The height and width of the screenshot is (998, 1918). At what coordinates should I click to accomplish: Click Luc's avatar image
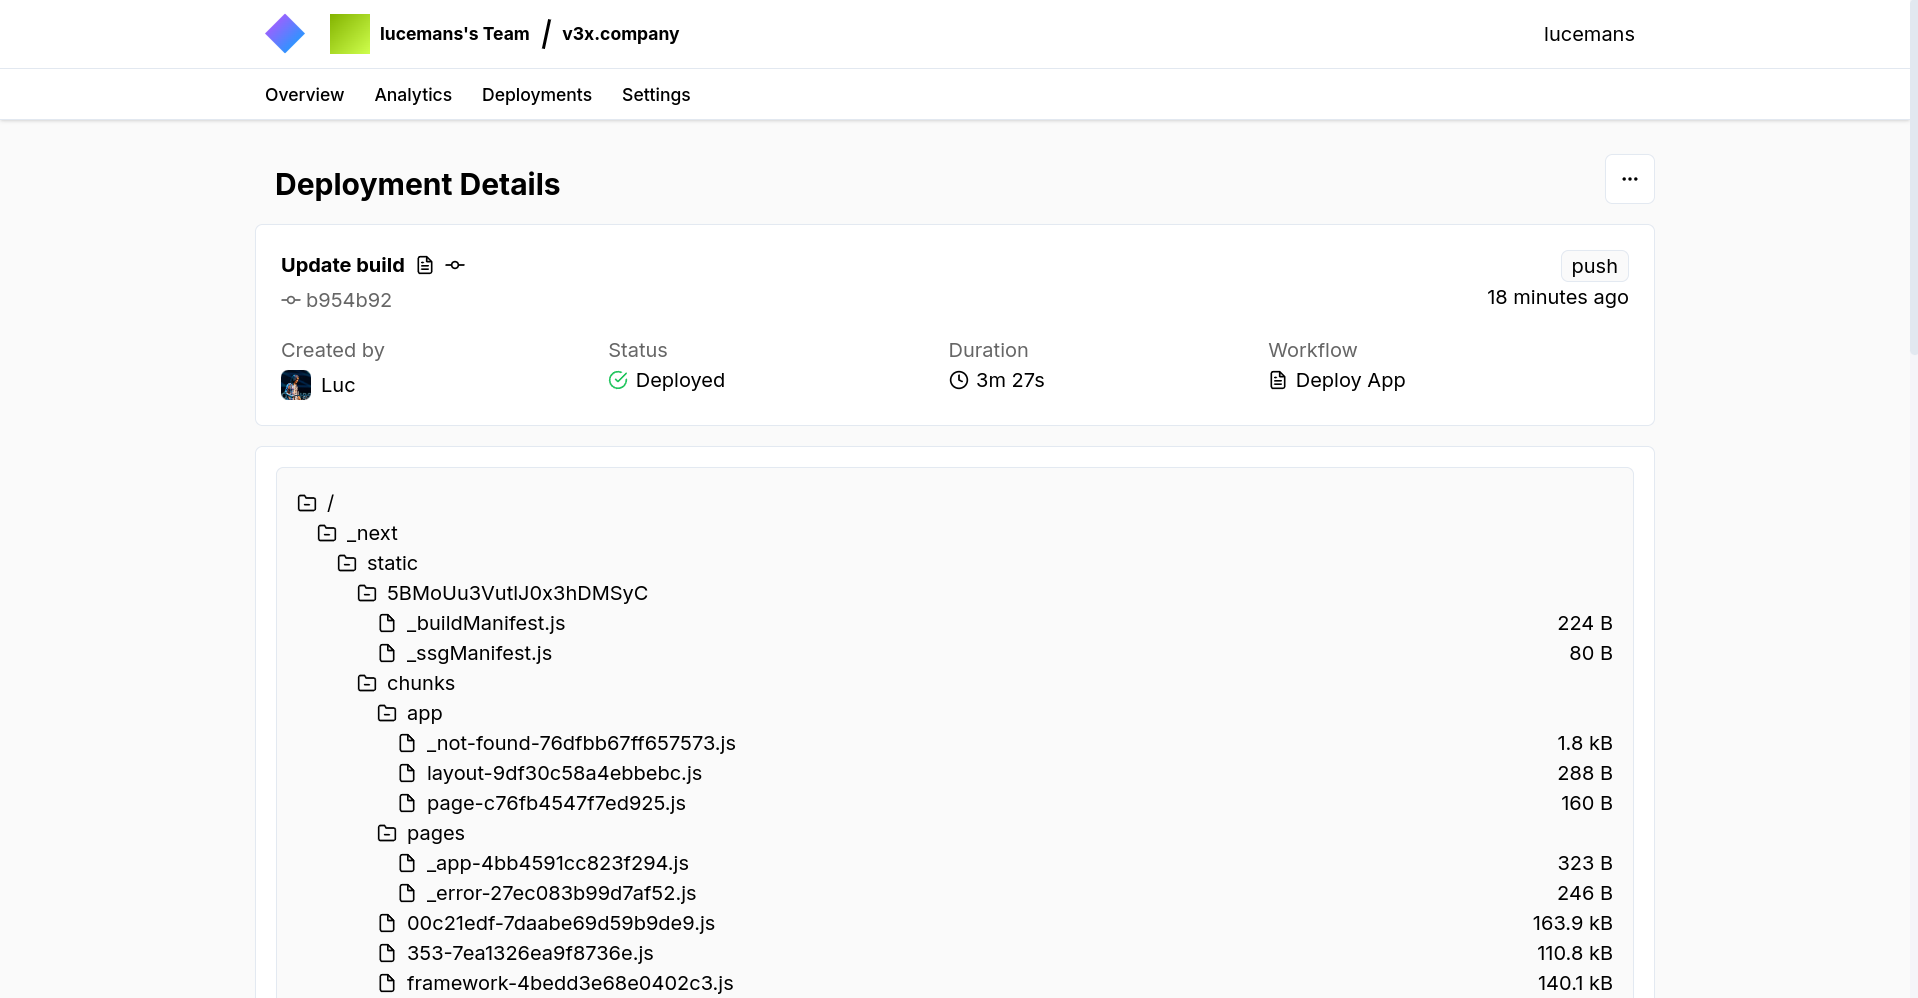click(x=296, y=385)
